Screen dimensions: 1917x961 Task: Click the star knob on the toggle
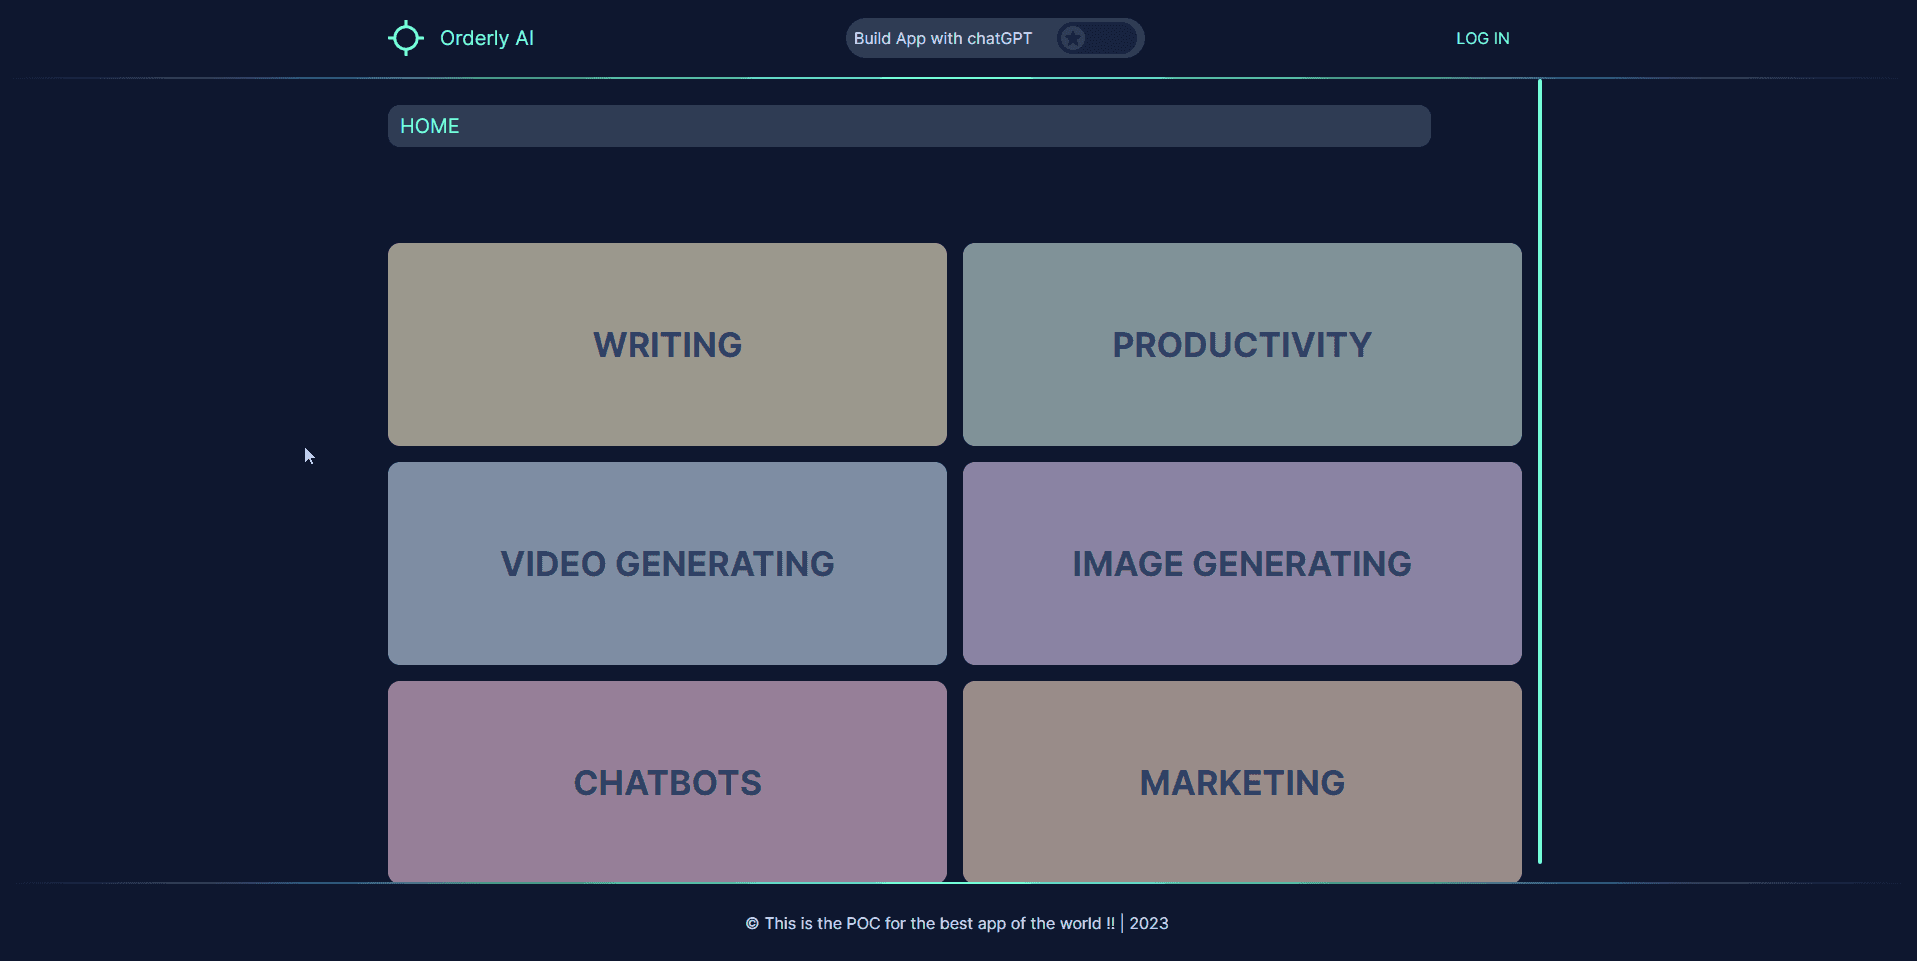(1073, 38)
